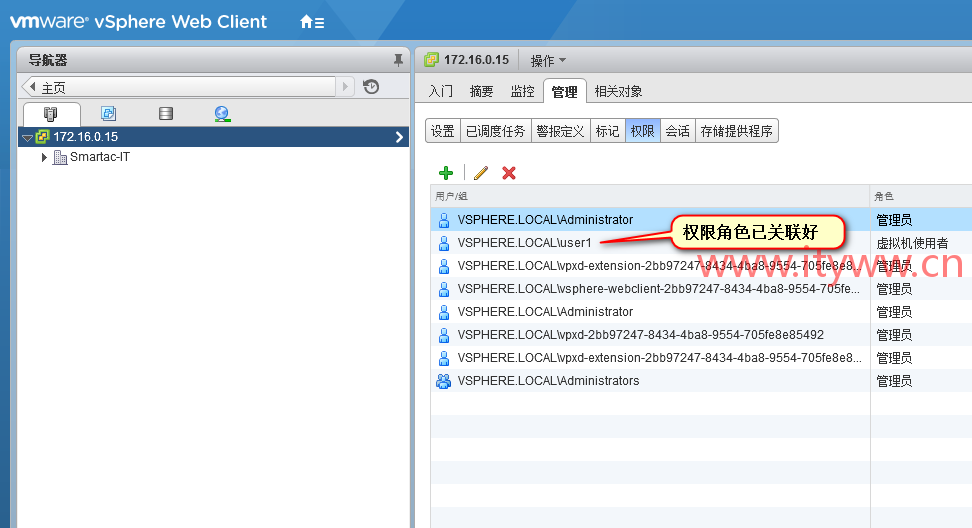This screenshot has width=972, height=528.
Task: Collapse the 172.16.0.15 tree node
Action: [x=27, y=138]
